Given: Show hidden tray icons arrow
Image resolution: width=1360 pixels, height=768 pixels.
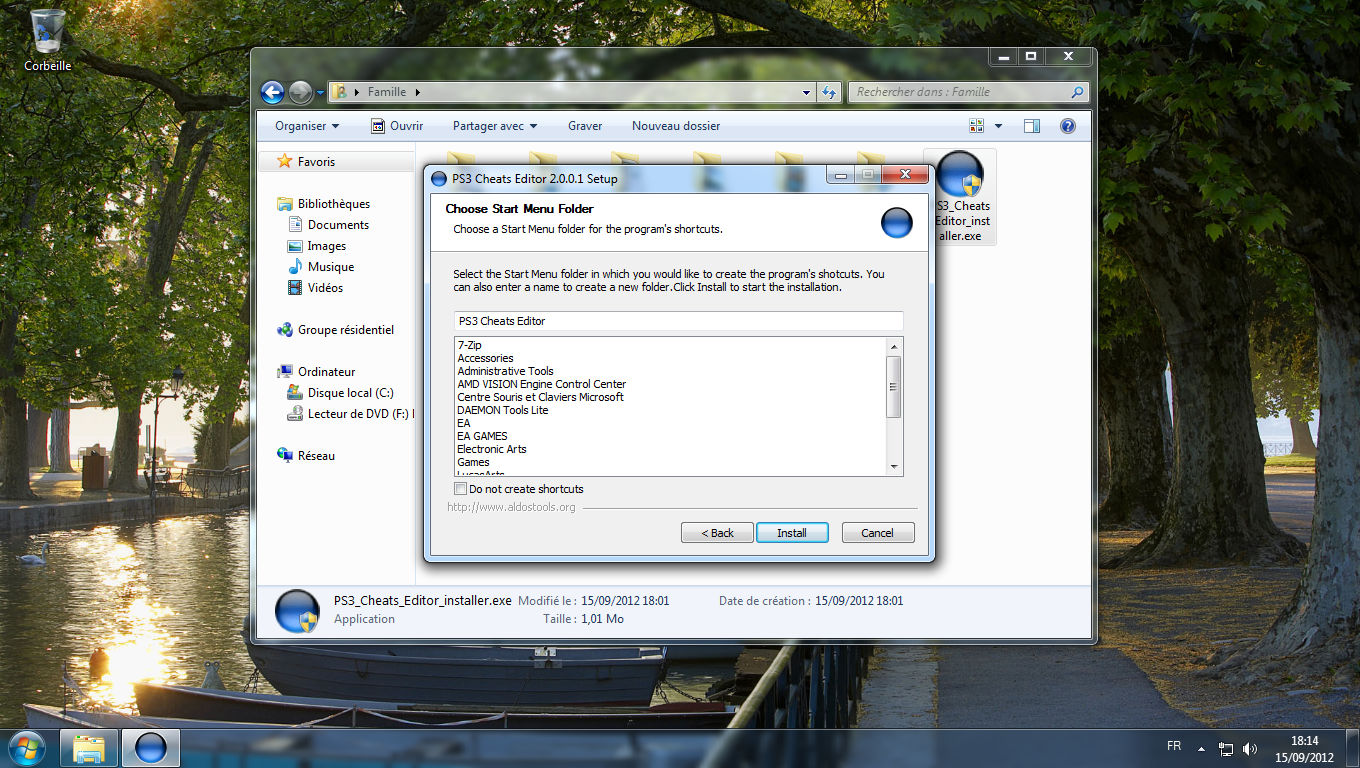Looking at the screenshot, I should tap(1201, 748).
